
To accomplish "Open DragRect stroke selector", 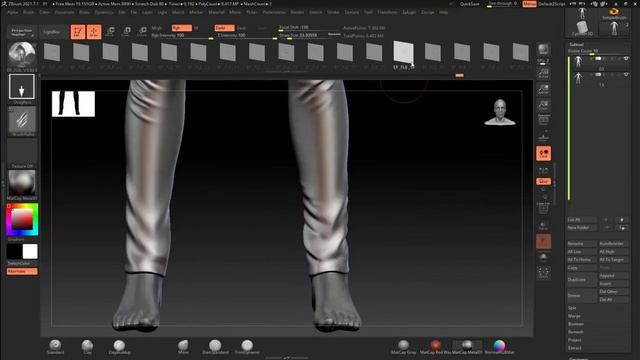I will click(x=22, y=87).
